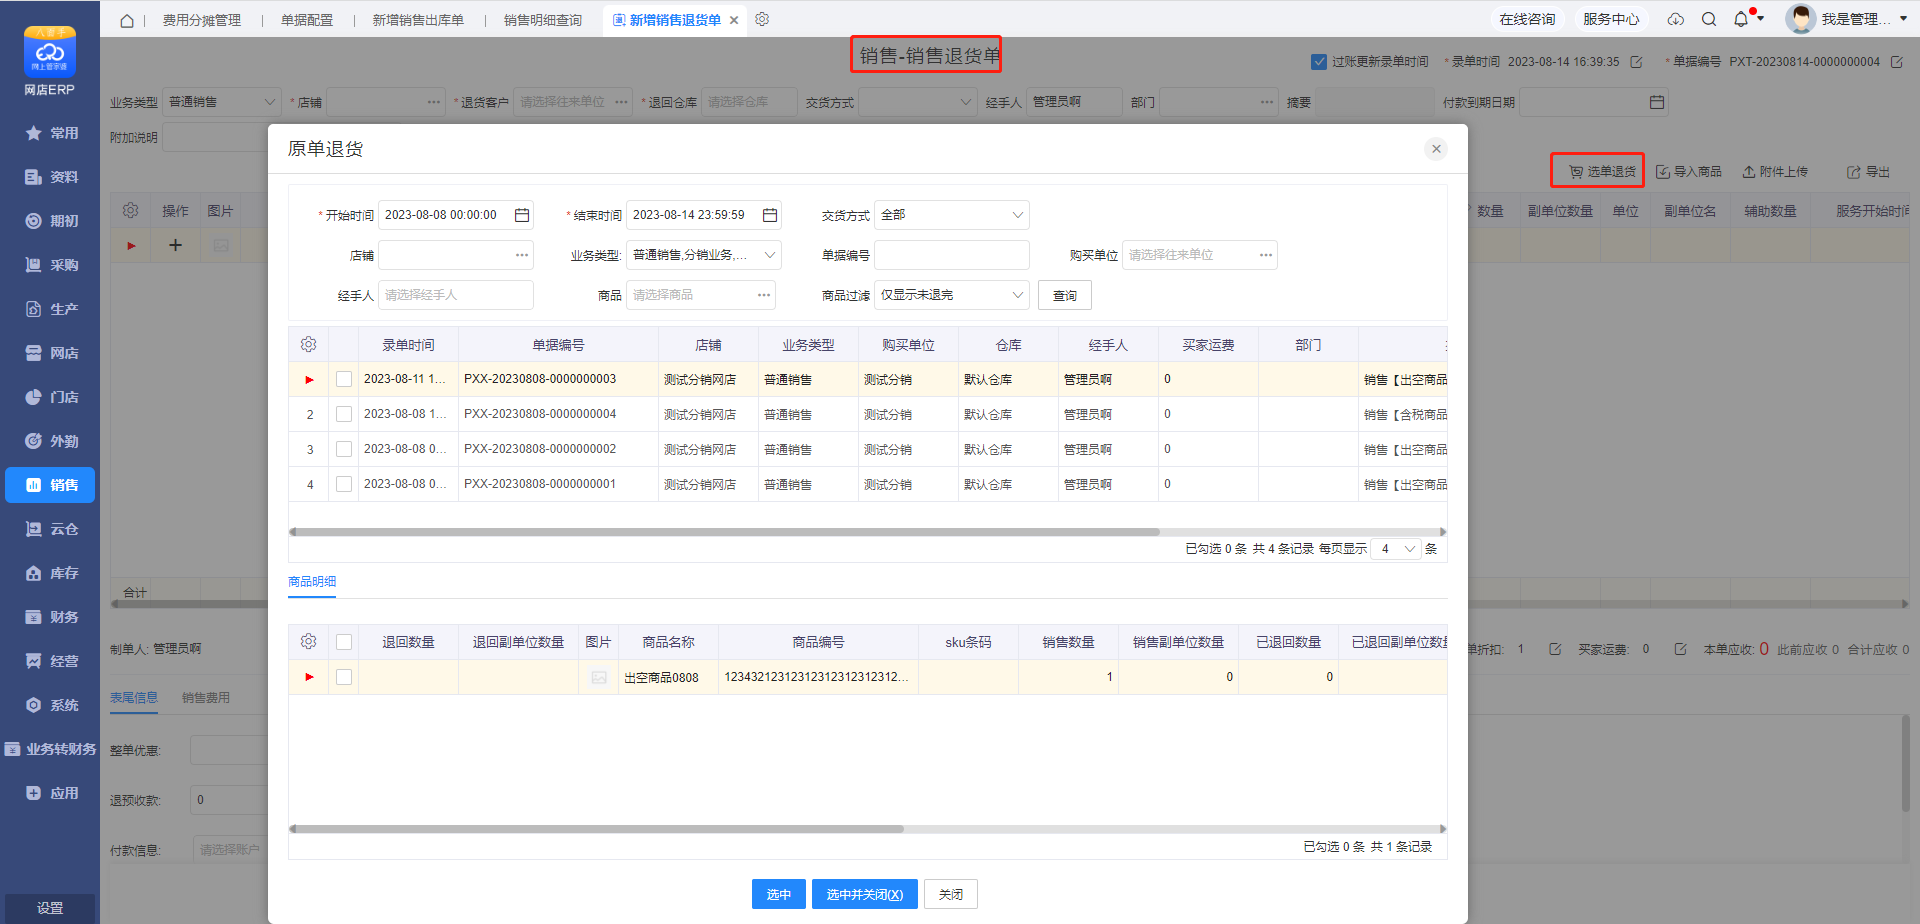The width and height of the screenshot is (1920, 924).
Task: Open 财务 sidebar section
Action: click(x=50, y=617)
